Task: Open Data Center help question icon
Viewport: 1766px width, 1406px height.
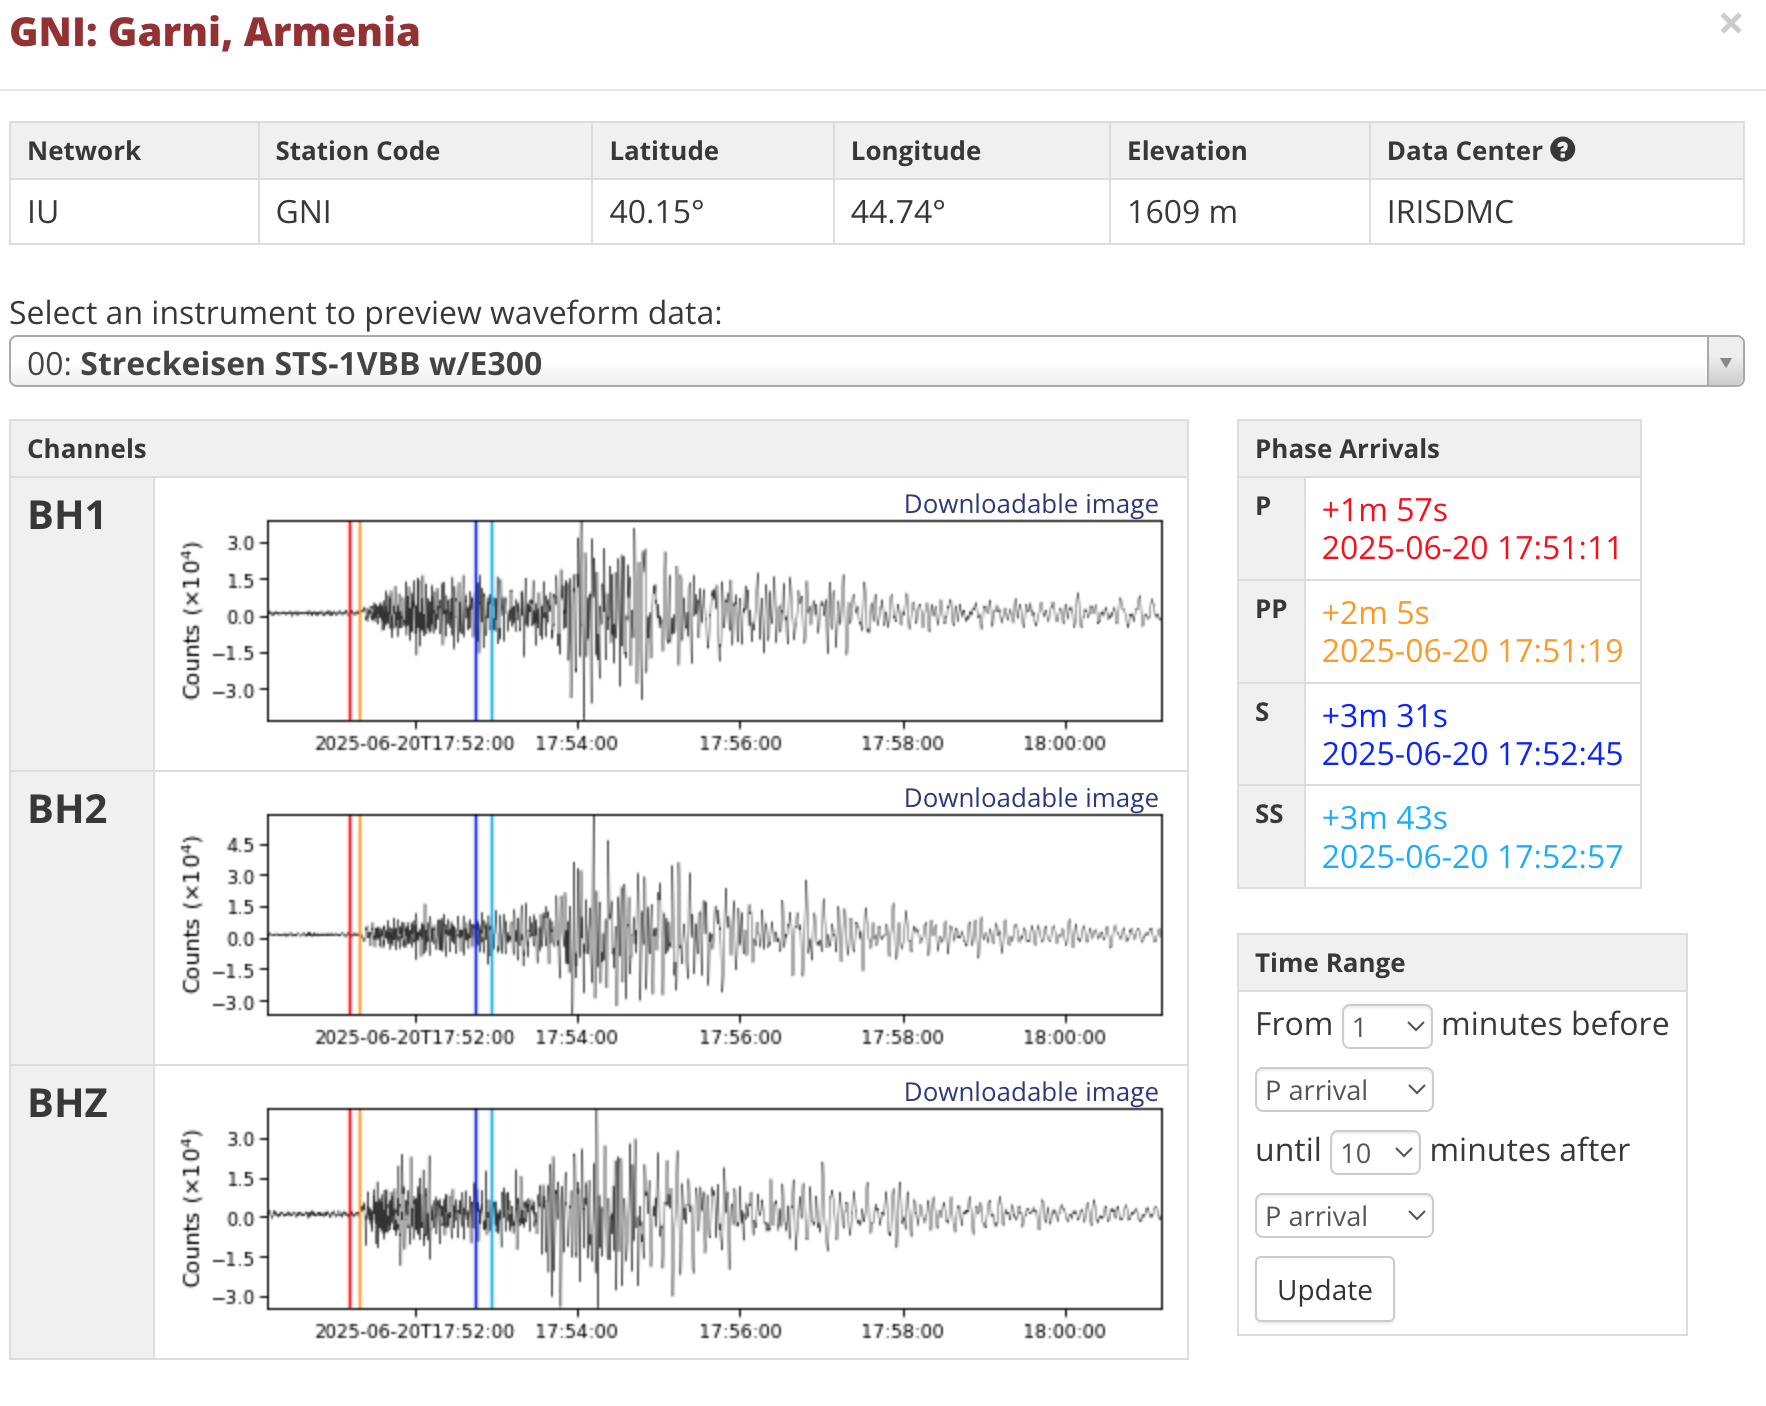Action: [x=1562, y=150]
